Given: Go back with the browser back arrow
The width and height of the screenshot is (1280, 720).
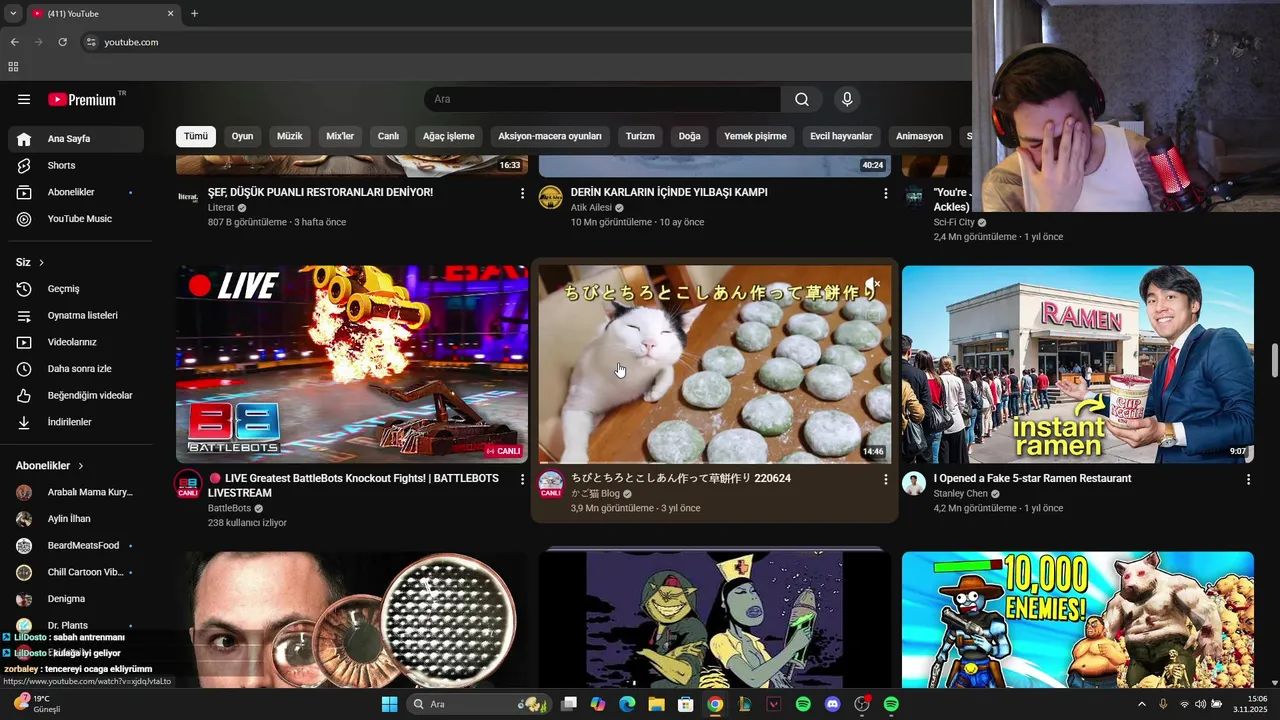Looking at the screenshot, I should tap(14, 42).
